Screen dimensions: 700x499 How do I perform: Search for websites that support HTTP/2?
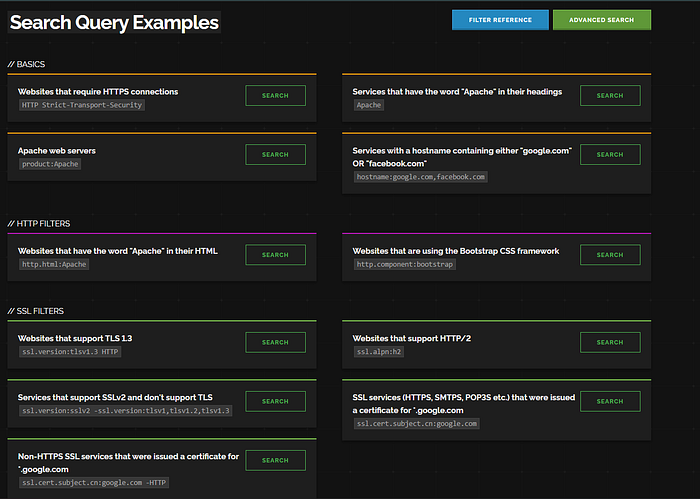(610, 342)
